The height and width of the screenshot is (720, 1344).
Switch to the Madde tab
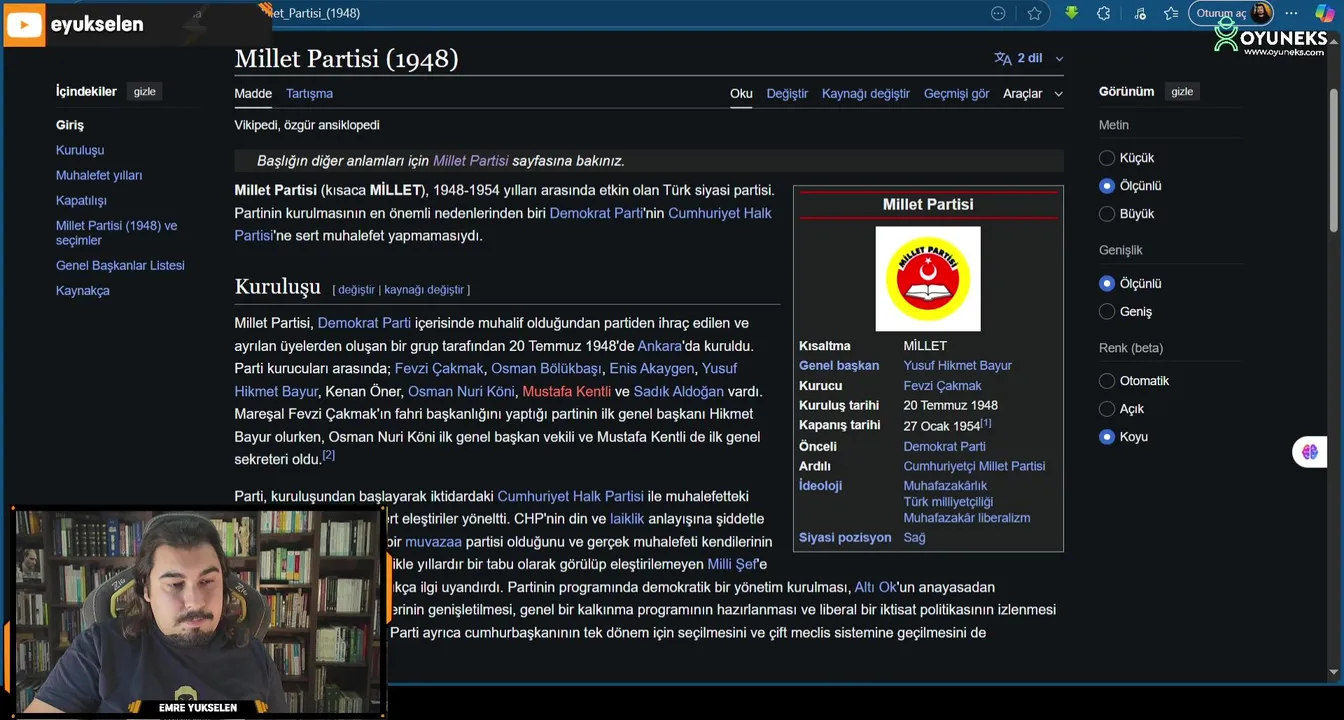pyautogui.click(x=253, y=94)
